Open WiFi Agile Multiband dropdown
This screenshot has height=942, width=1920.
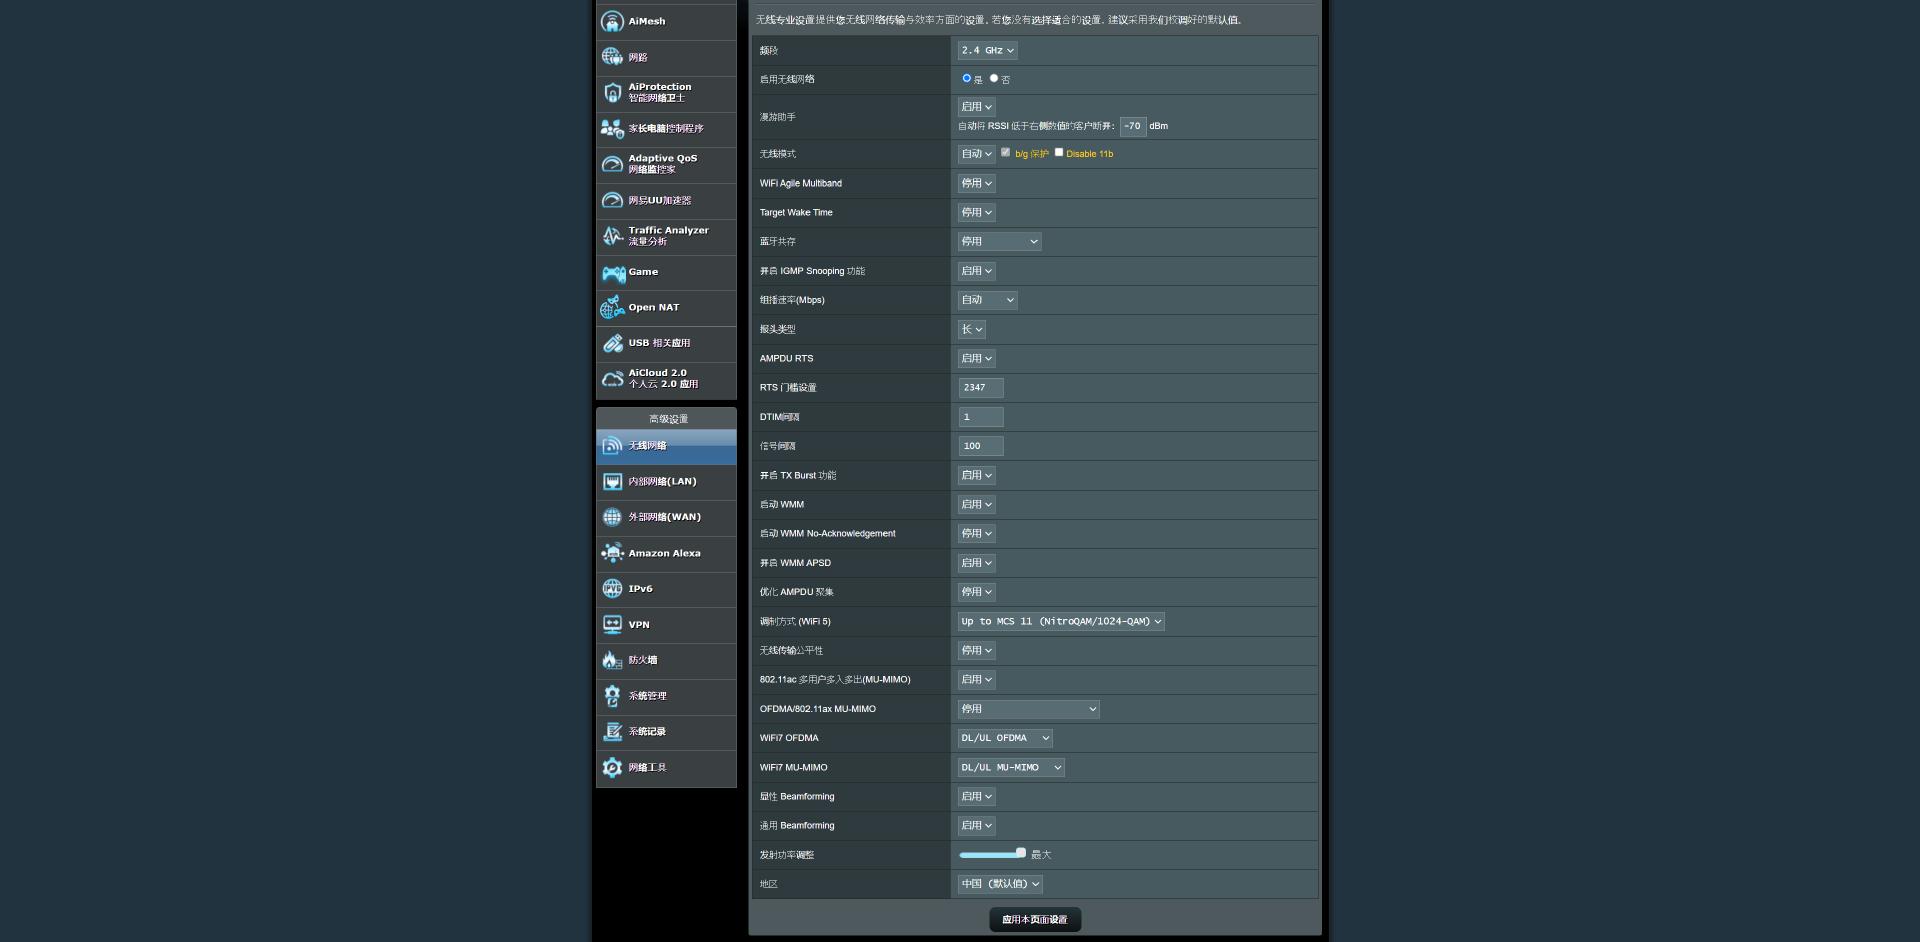click(977, 184)
